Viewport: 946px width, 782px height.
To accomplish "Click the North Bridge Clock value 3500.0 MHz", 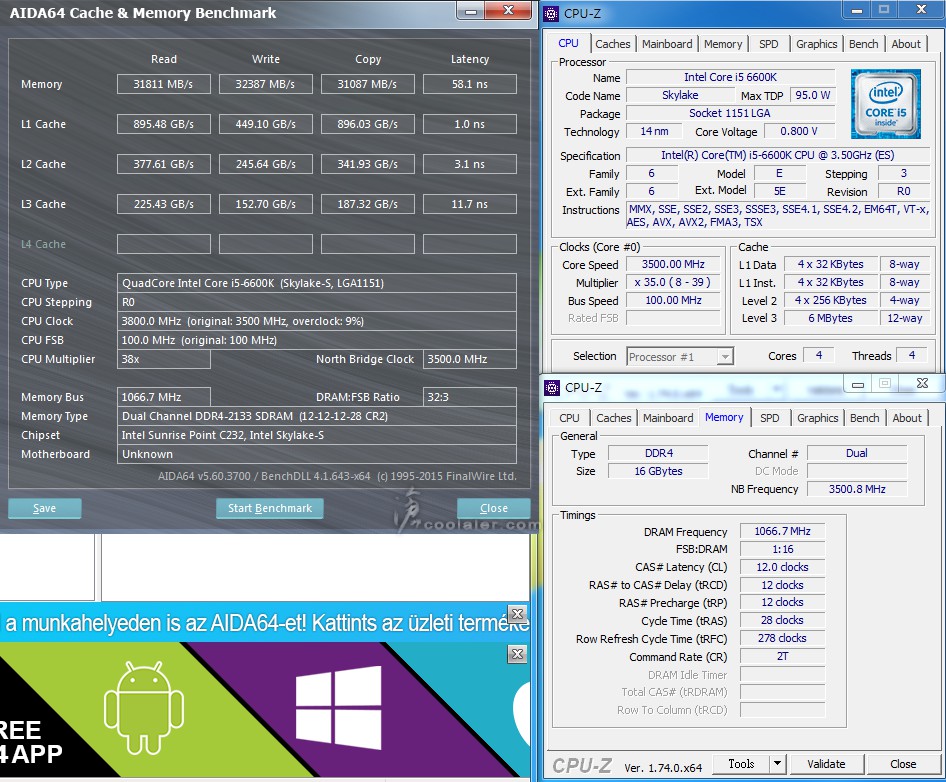I will pyautogui.click(x=469, y=359).
